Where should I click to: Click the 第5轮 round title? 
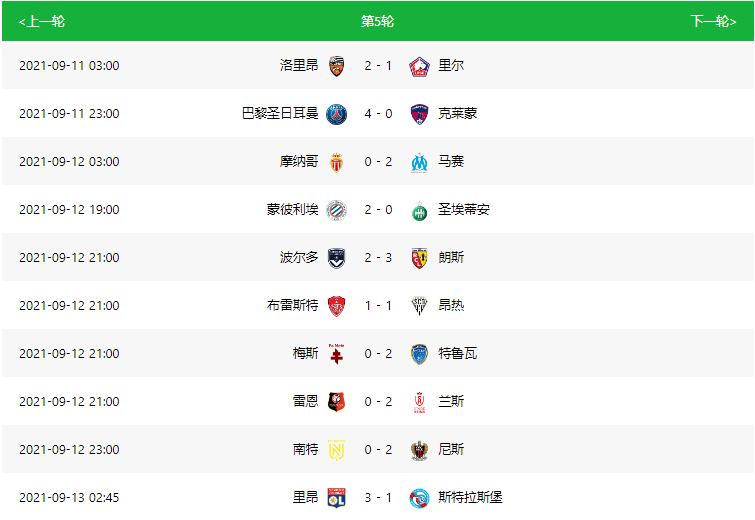click(378, 22)
